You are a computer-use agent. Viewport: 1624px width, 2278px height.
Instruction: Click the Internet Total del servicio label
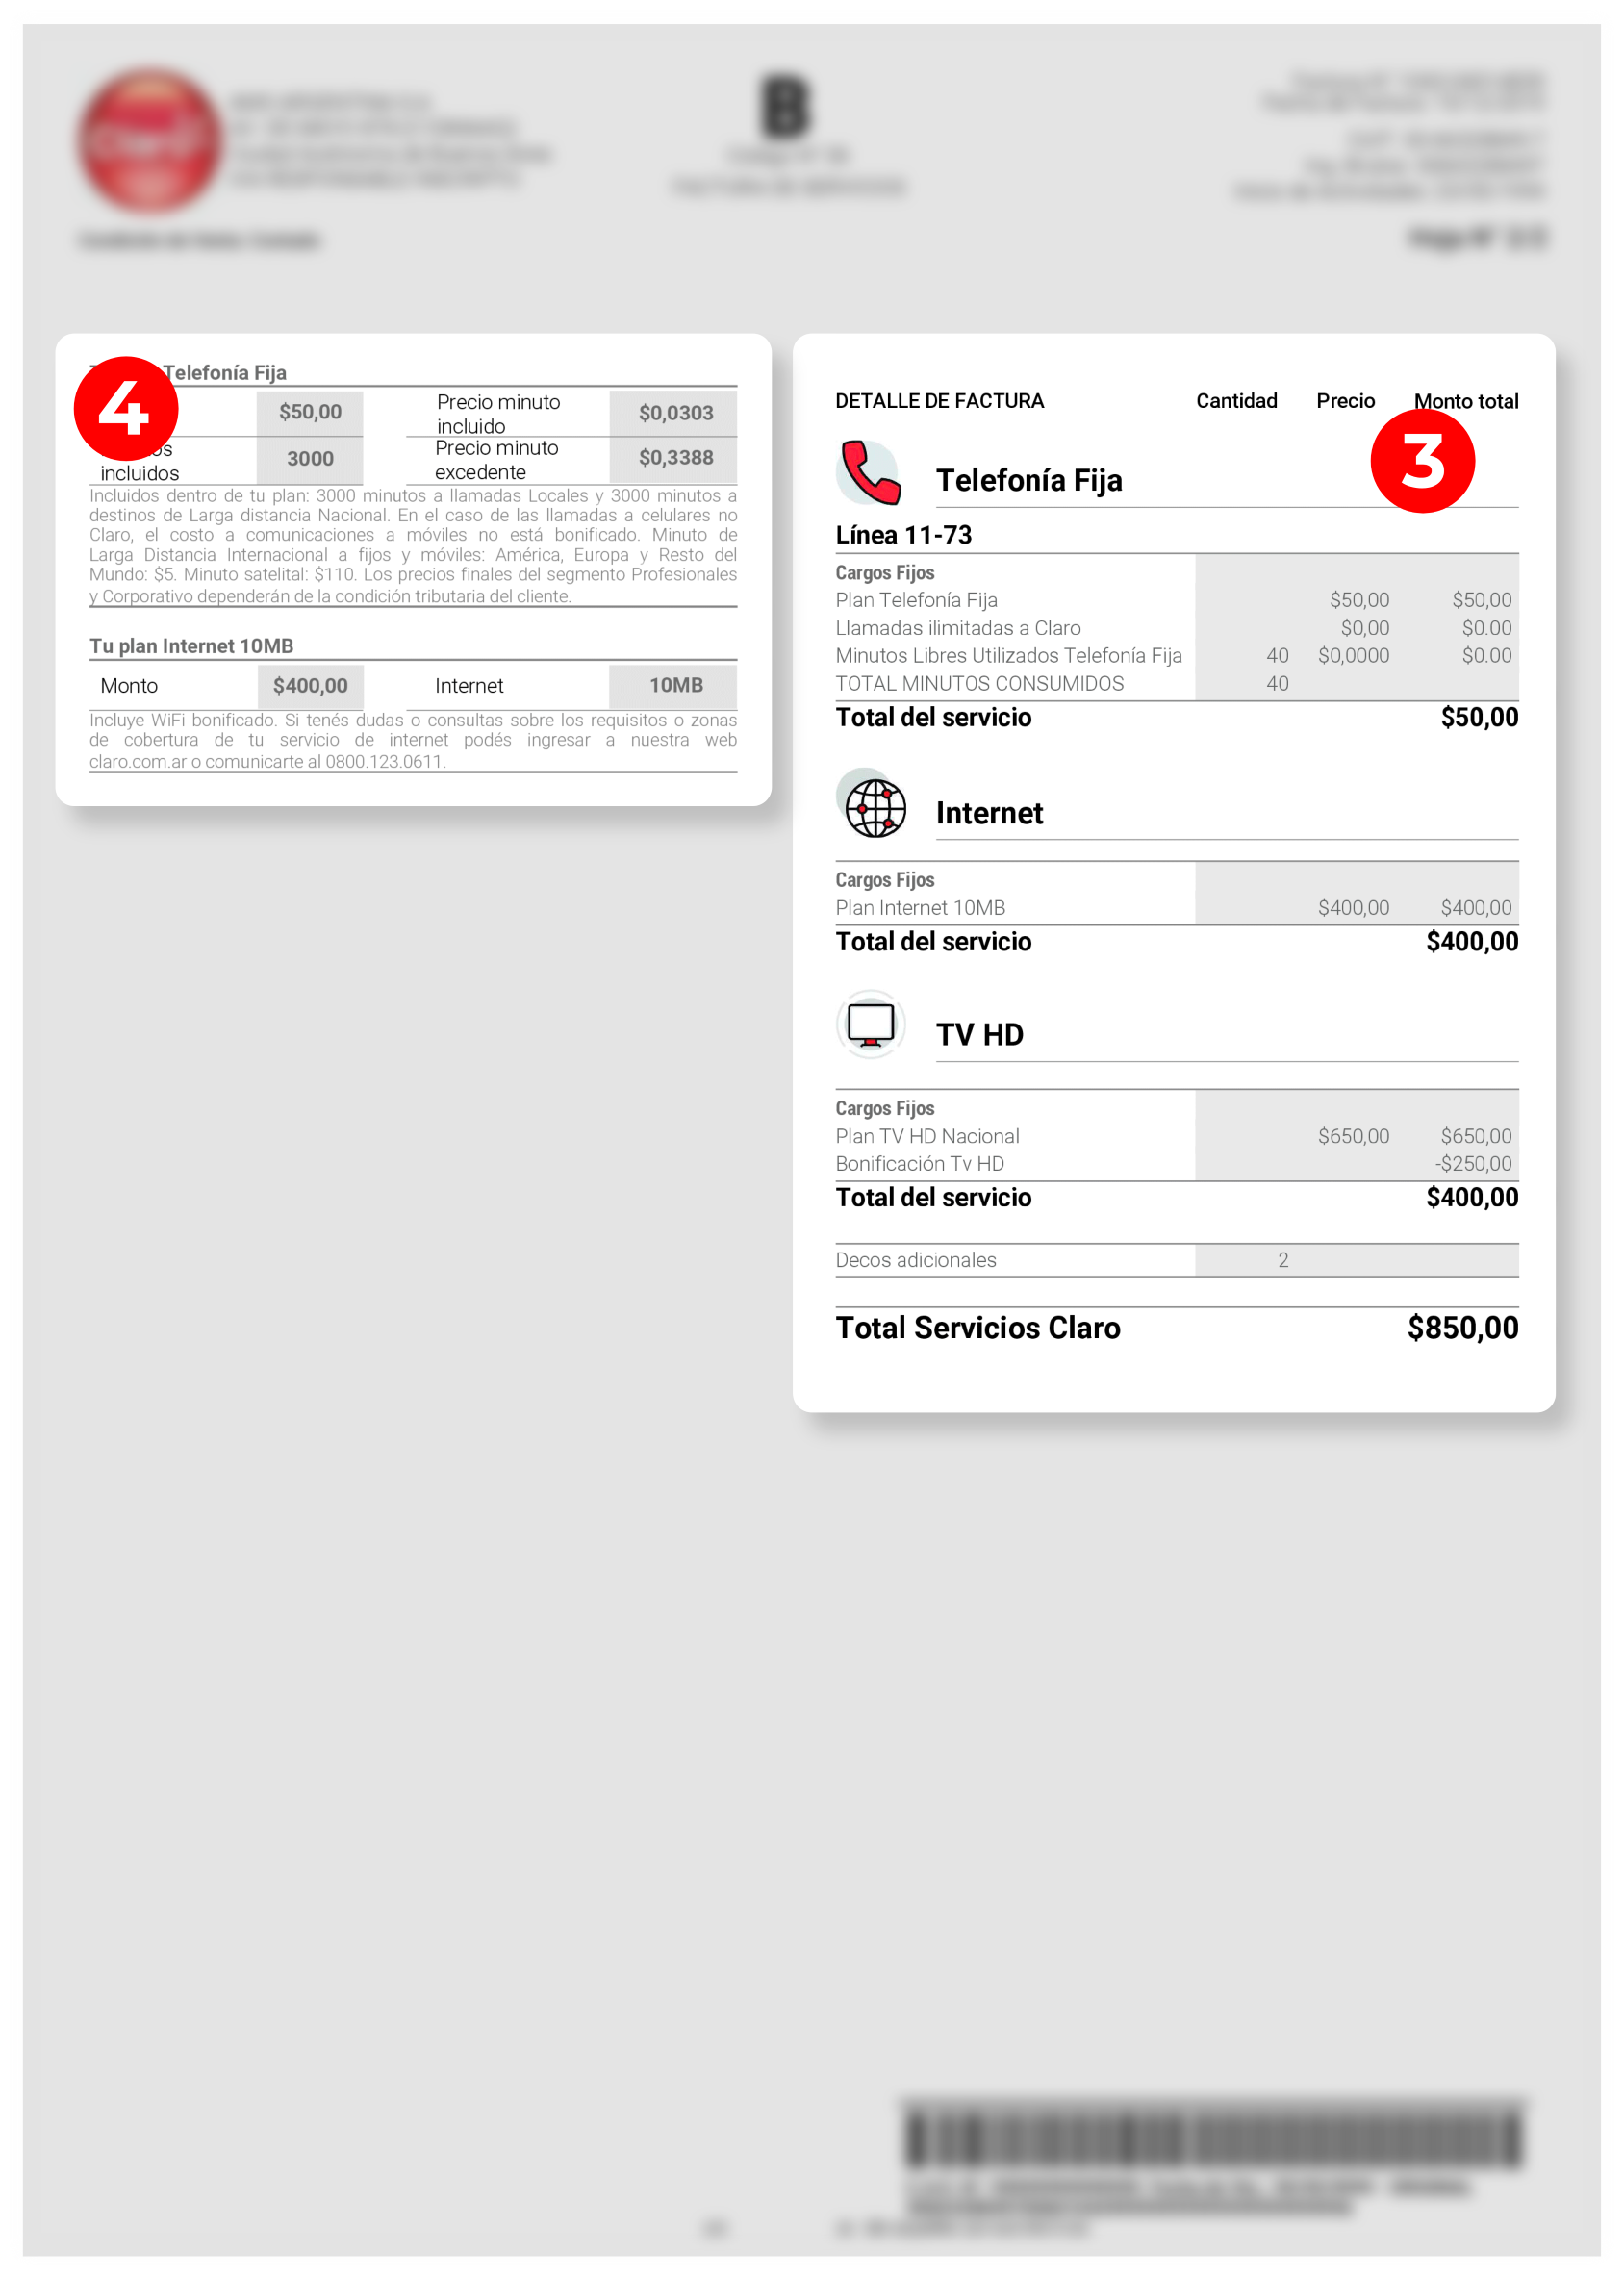(x=933, y=942)
